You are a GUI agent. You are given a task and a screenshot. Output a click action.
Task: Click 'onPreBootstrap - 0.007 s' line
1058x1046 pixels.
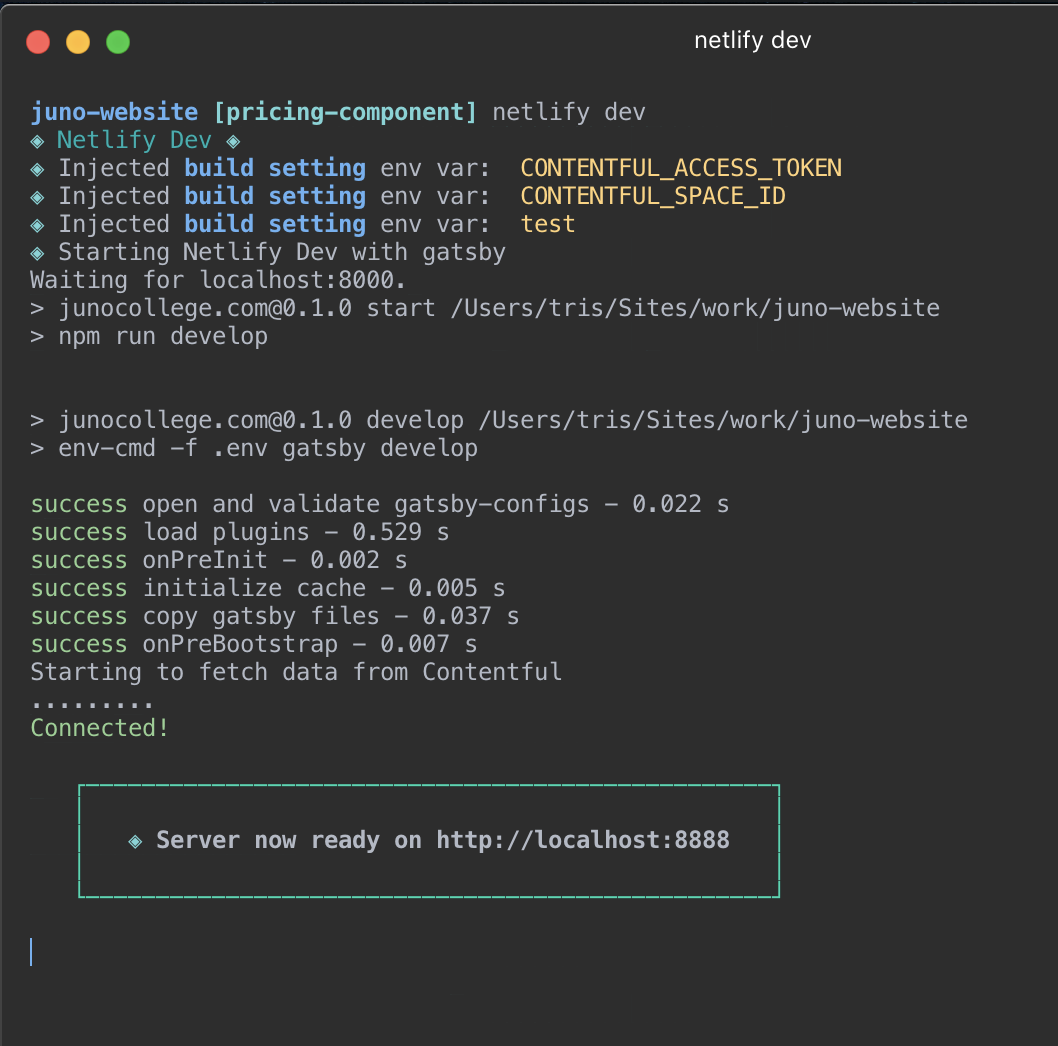pos(254,644)
